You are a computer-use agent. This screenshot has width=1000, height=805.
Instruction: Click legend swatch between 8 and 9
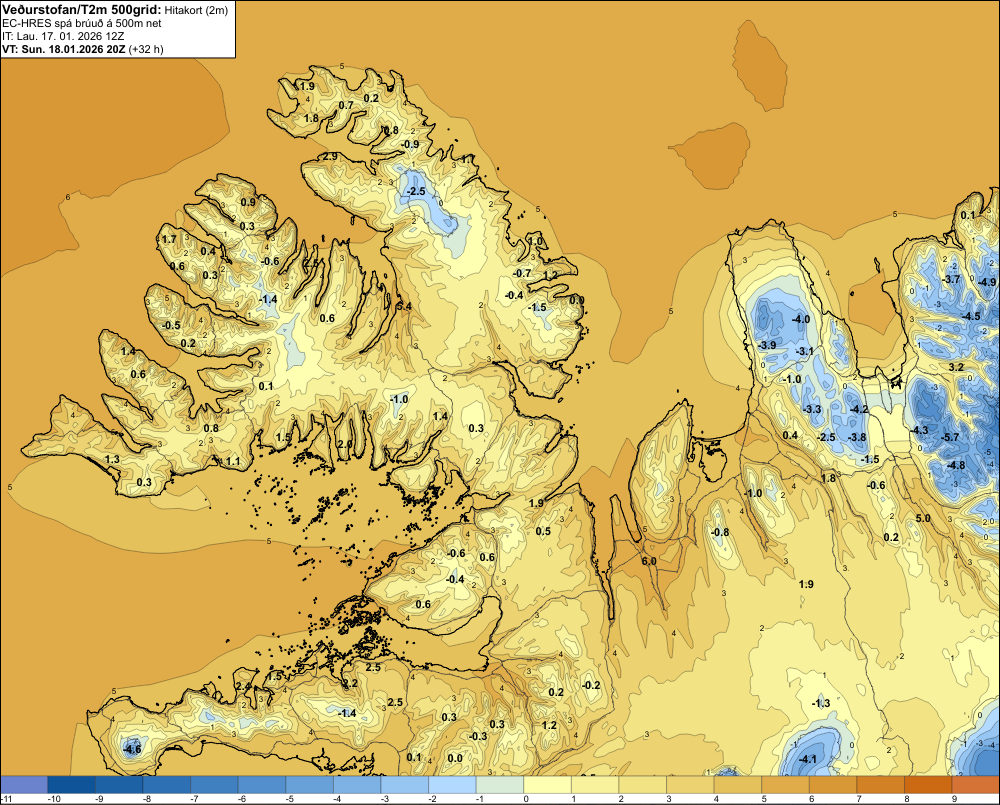click(929, 784)
